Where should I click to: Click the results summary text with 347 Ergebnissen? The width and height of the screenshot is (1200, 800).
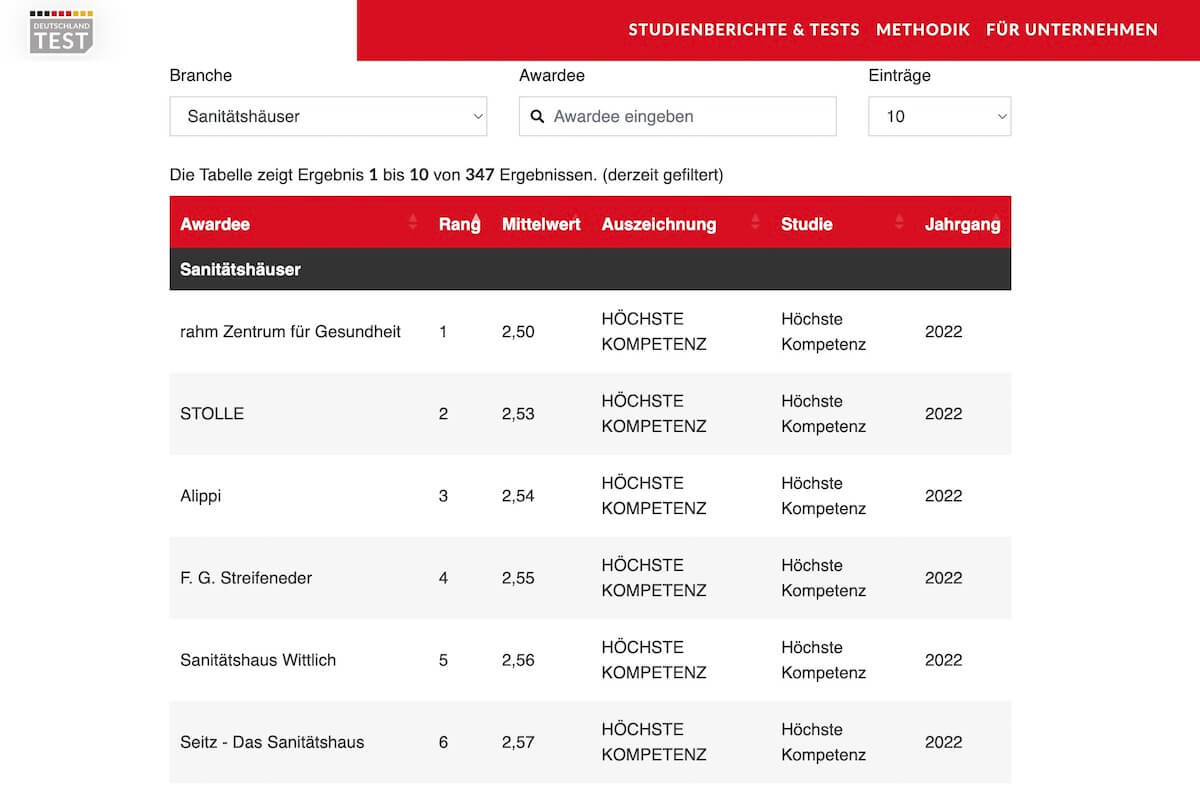[x=446, y=174]
